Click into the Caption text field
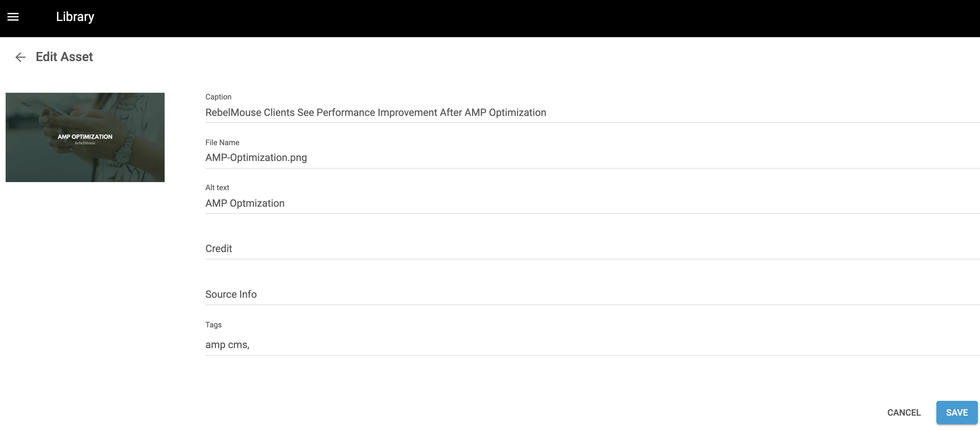The width and height of the screenshot is (980, 431). point(590,113)
